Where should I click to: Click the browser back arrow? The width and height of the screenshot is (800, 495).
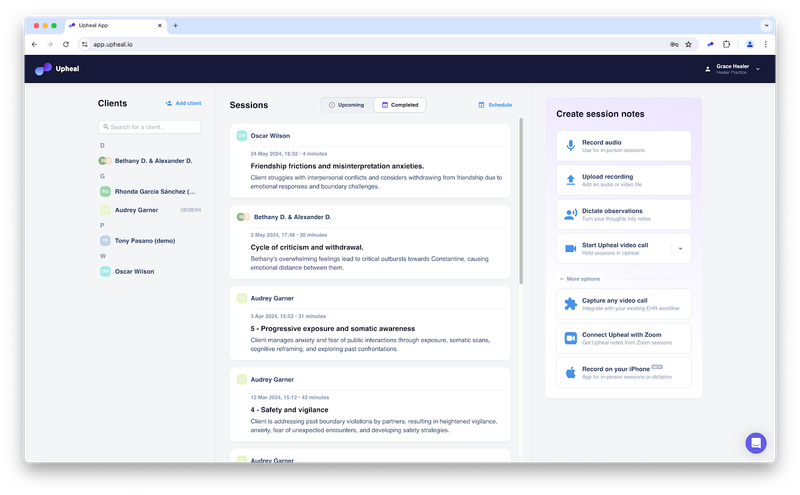(34, 44)
